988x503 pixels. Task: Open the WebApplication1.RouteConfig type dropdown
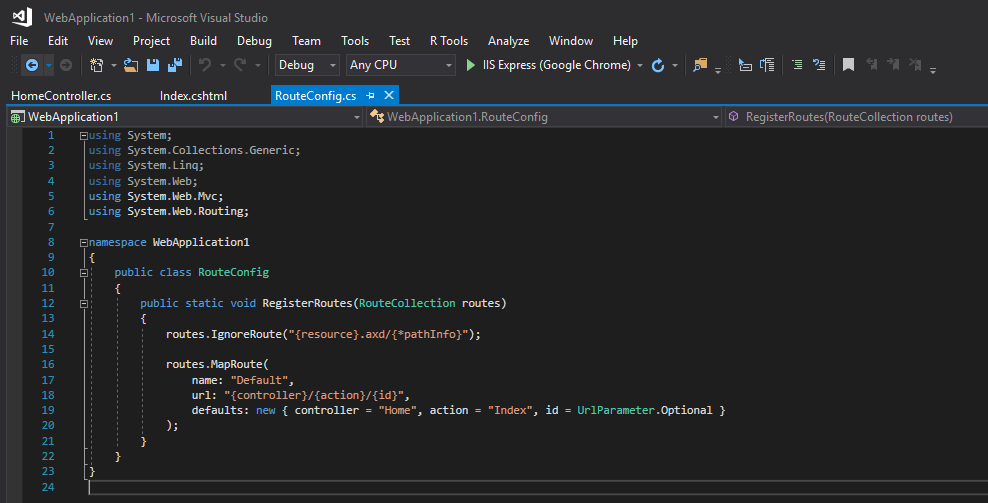coord(544,117)
